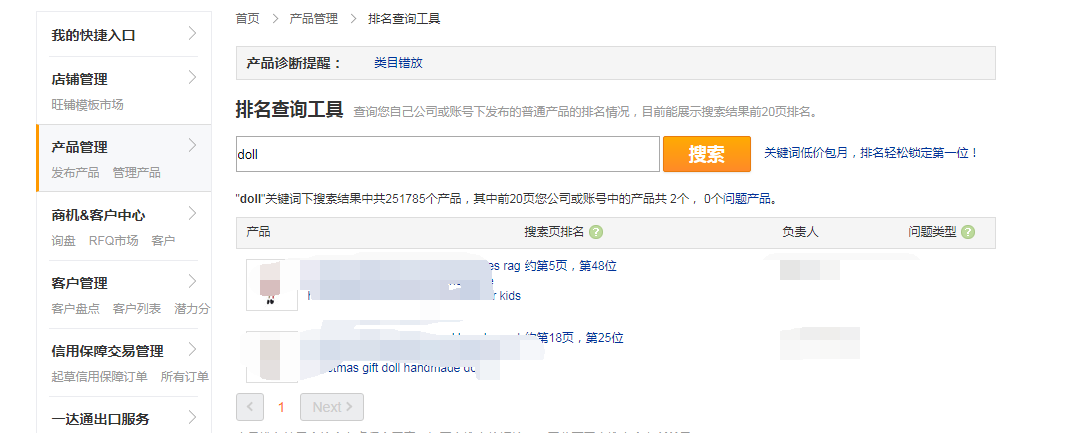Open 发布产品 in sidebar
Image resolution: width=1081 pixels, height=433 pixels.
pyautogui.click(x=75, y=172)
